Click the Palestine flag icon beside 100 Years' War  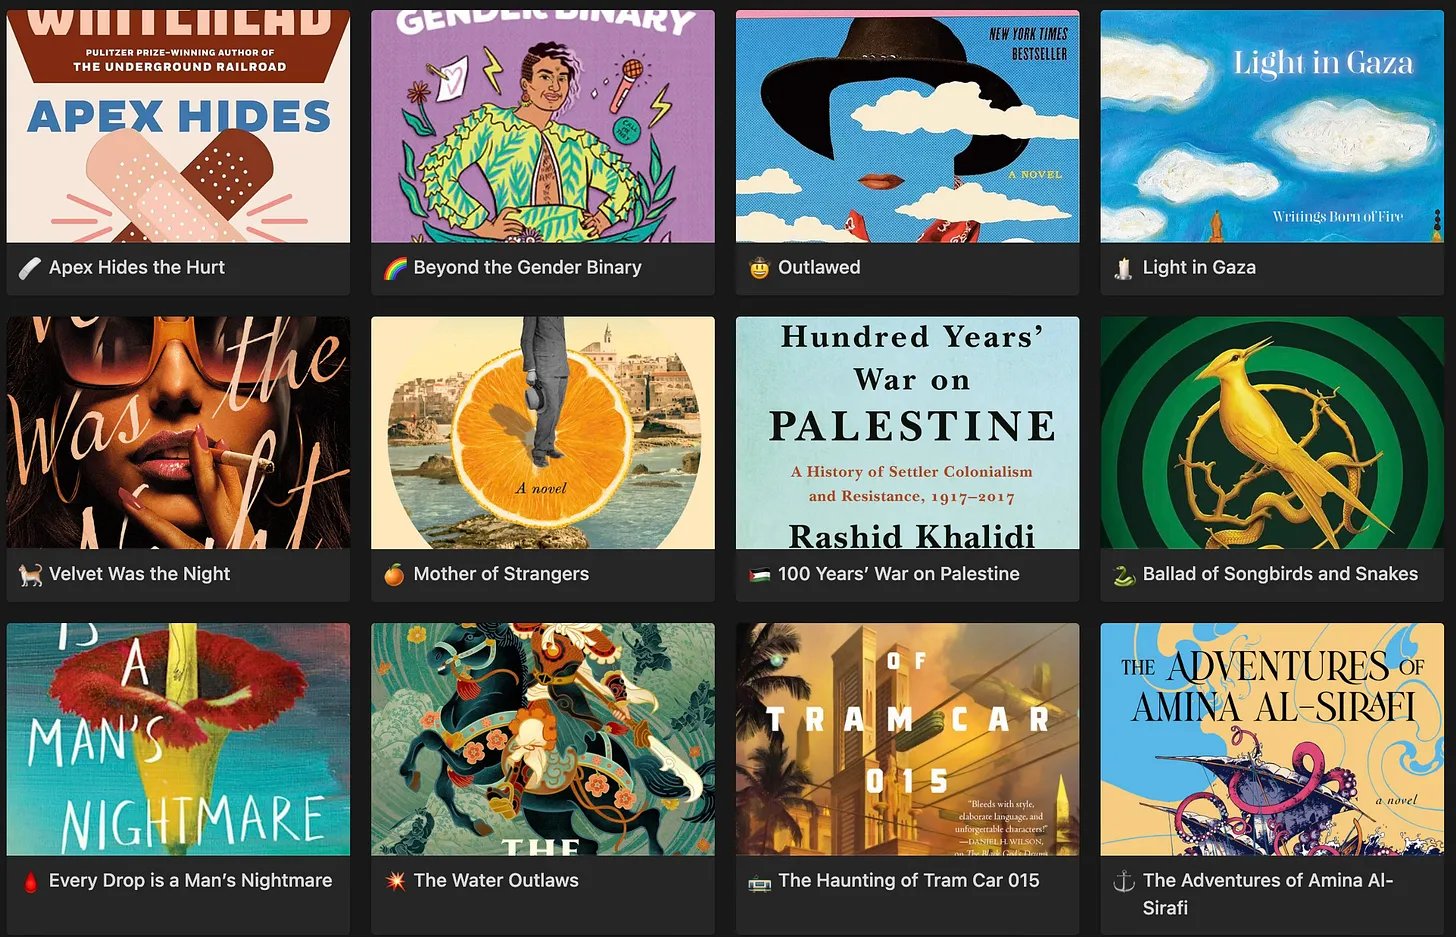pos(760,574)
